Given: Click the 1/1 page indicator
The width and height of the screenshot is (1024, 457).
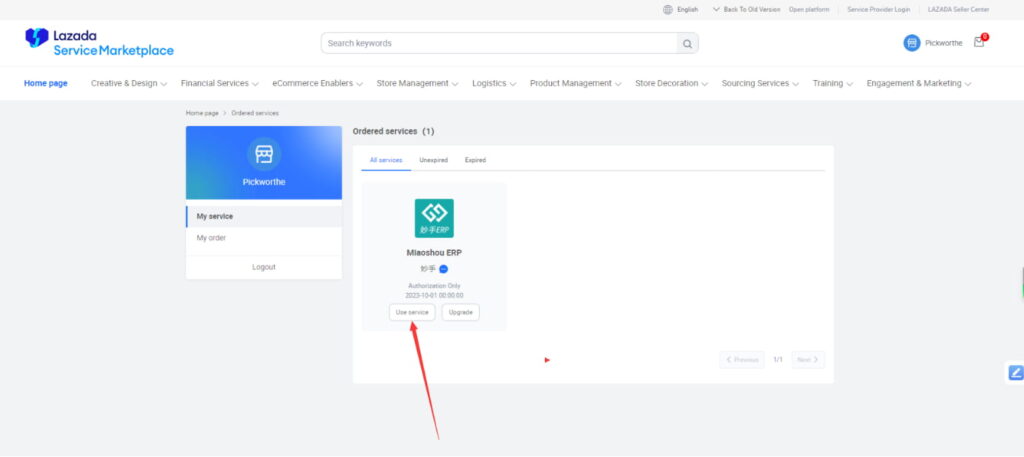Looking at the screenshot, I should click(x=778, y=360).
